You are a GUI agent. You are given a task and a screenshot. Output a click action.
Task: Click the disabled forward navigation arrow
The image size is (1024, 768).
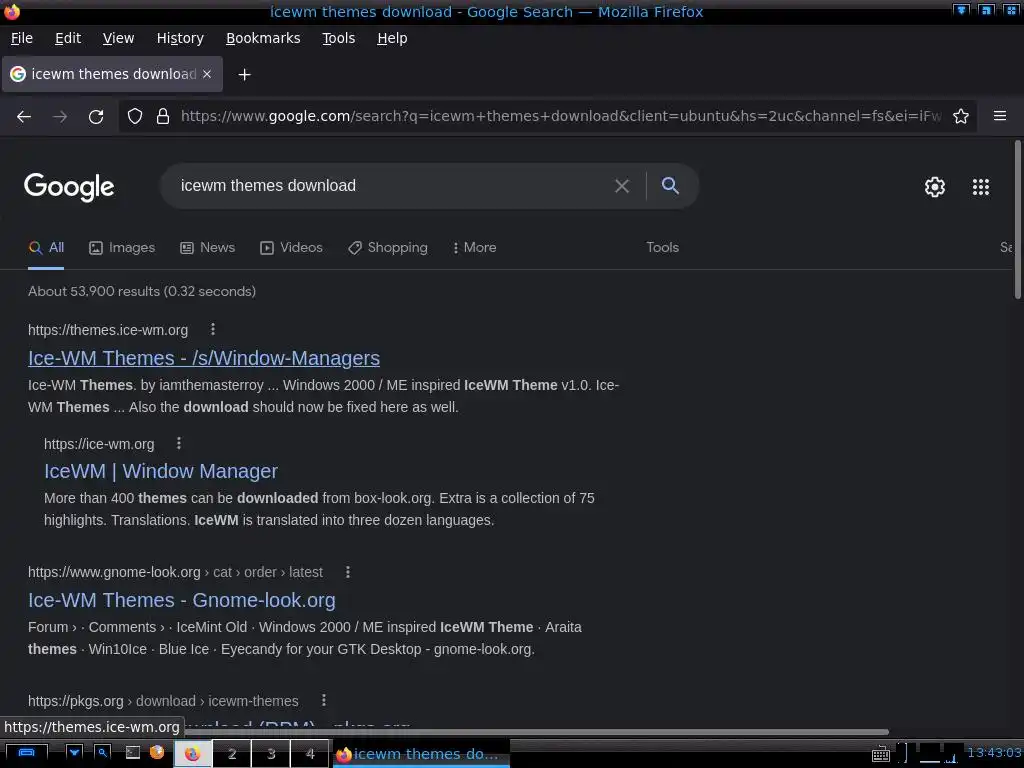(60, 116)
